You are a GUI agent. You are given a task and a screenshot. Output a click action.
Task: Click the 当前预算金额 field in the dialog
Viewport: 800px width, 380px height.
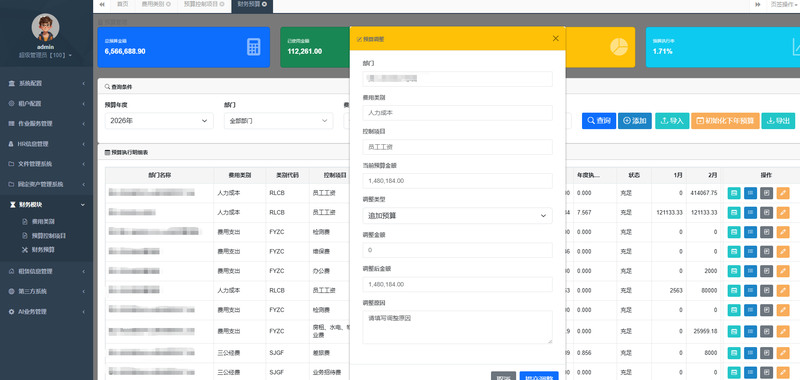(x=457, y=181)
